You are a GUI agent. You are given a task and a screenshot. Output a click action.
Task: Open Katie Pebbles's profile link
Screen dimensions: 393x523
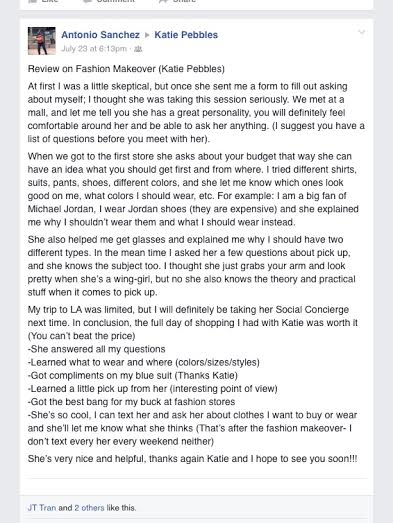click(x=186, y=35)
